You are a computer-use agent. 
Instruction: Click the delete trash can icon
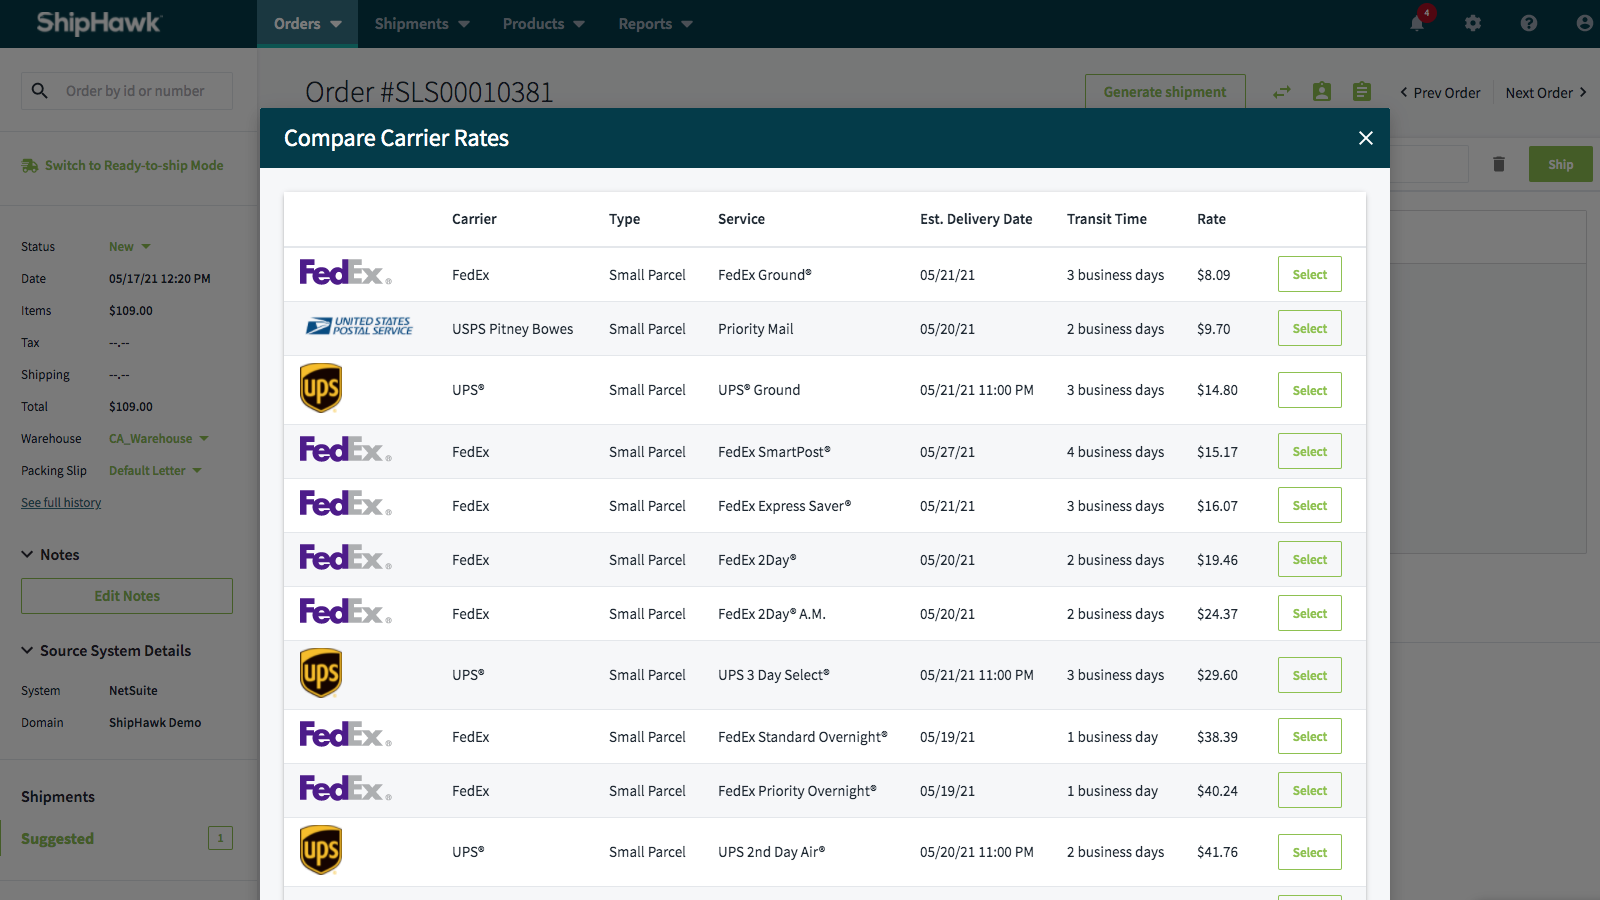[x=1498, y=164]
